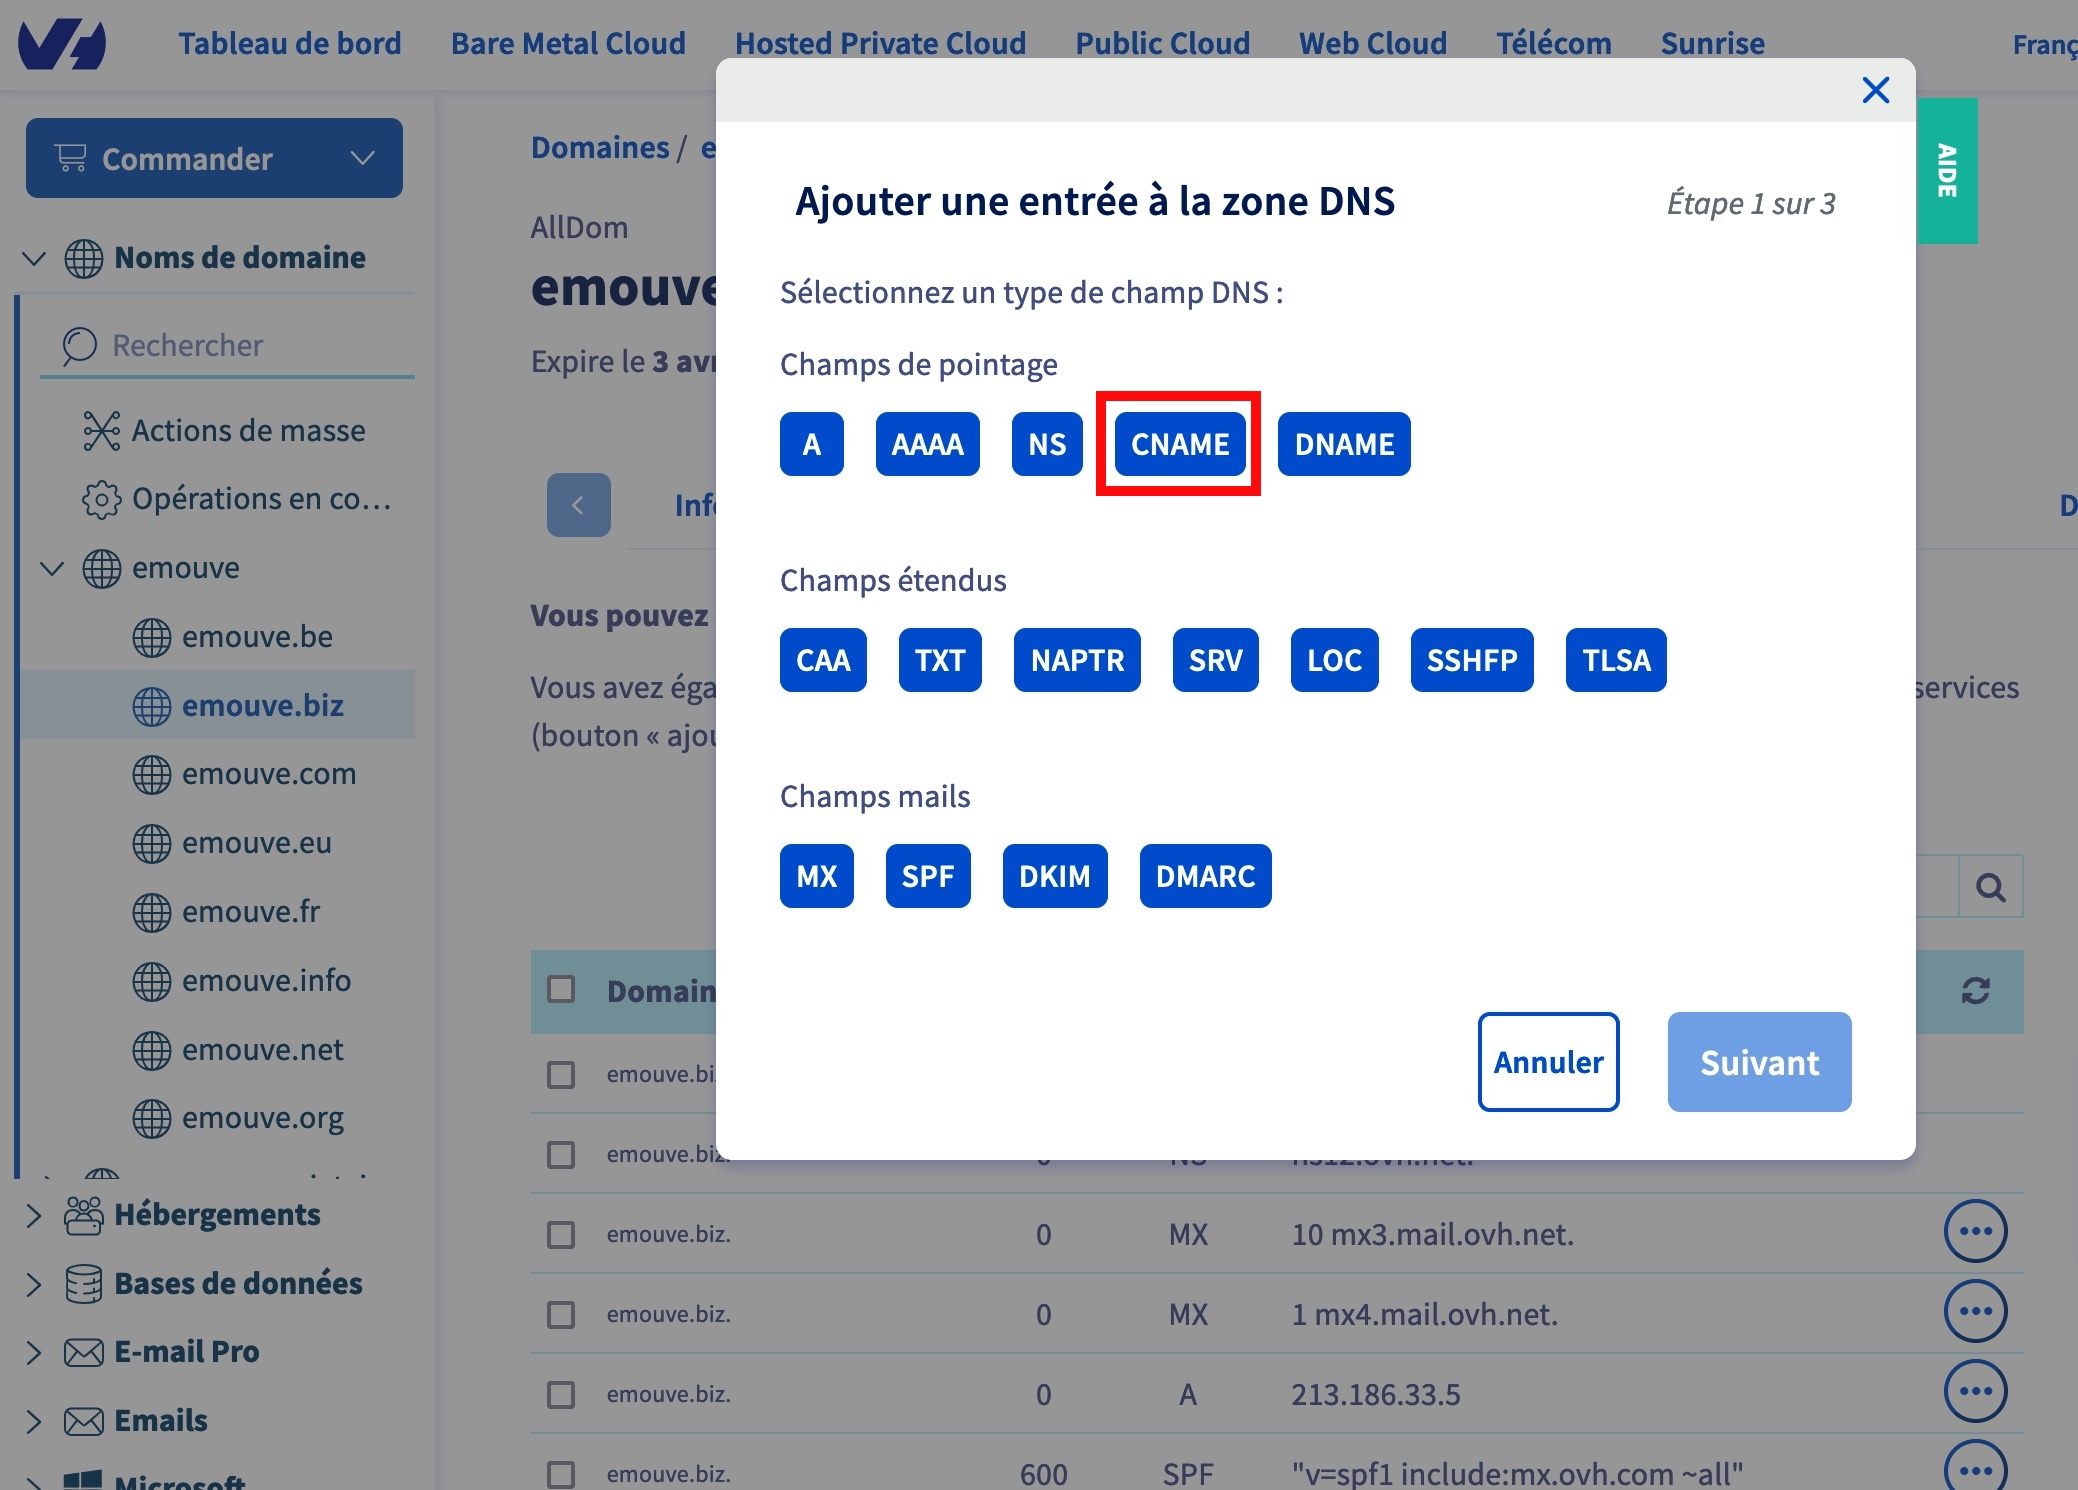Click the Domaines breadcrumb link
The width and height of the screenshot is (2078, 1490).
(600, 148)
